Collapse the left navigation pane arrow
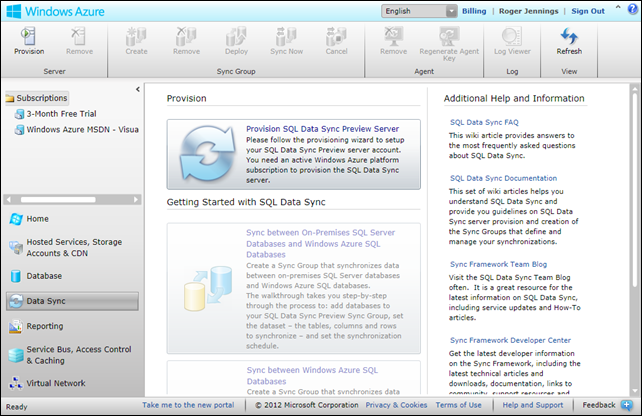This screenshot has height=416, width=642. click(138, 89)
